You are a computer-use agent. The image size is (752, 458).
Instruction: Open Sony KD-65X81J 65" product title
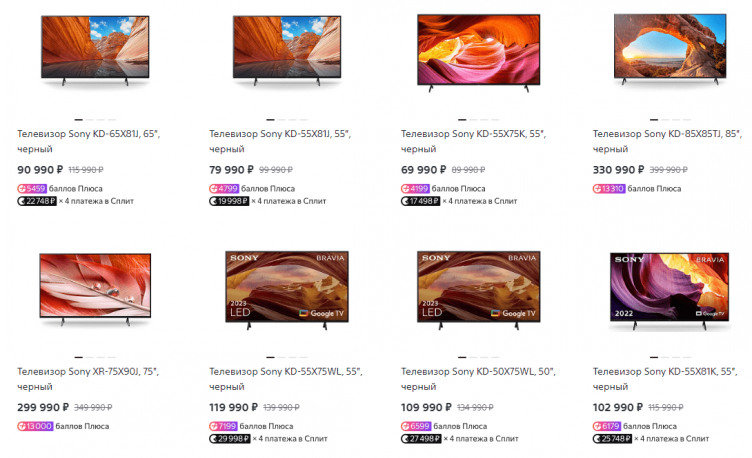click(89, 141)
